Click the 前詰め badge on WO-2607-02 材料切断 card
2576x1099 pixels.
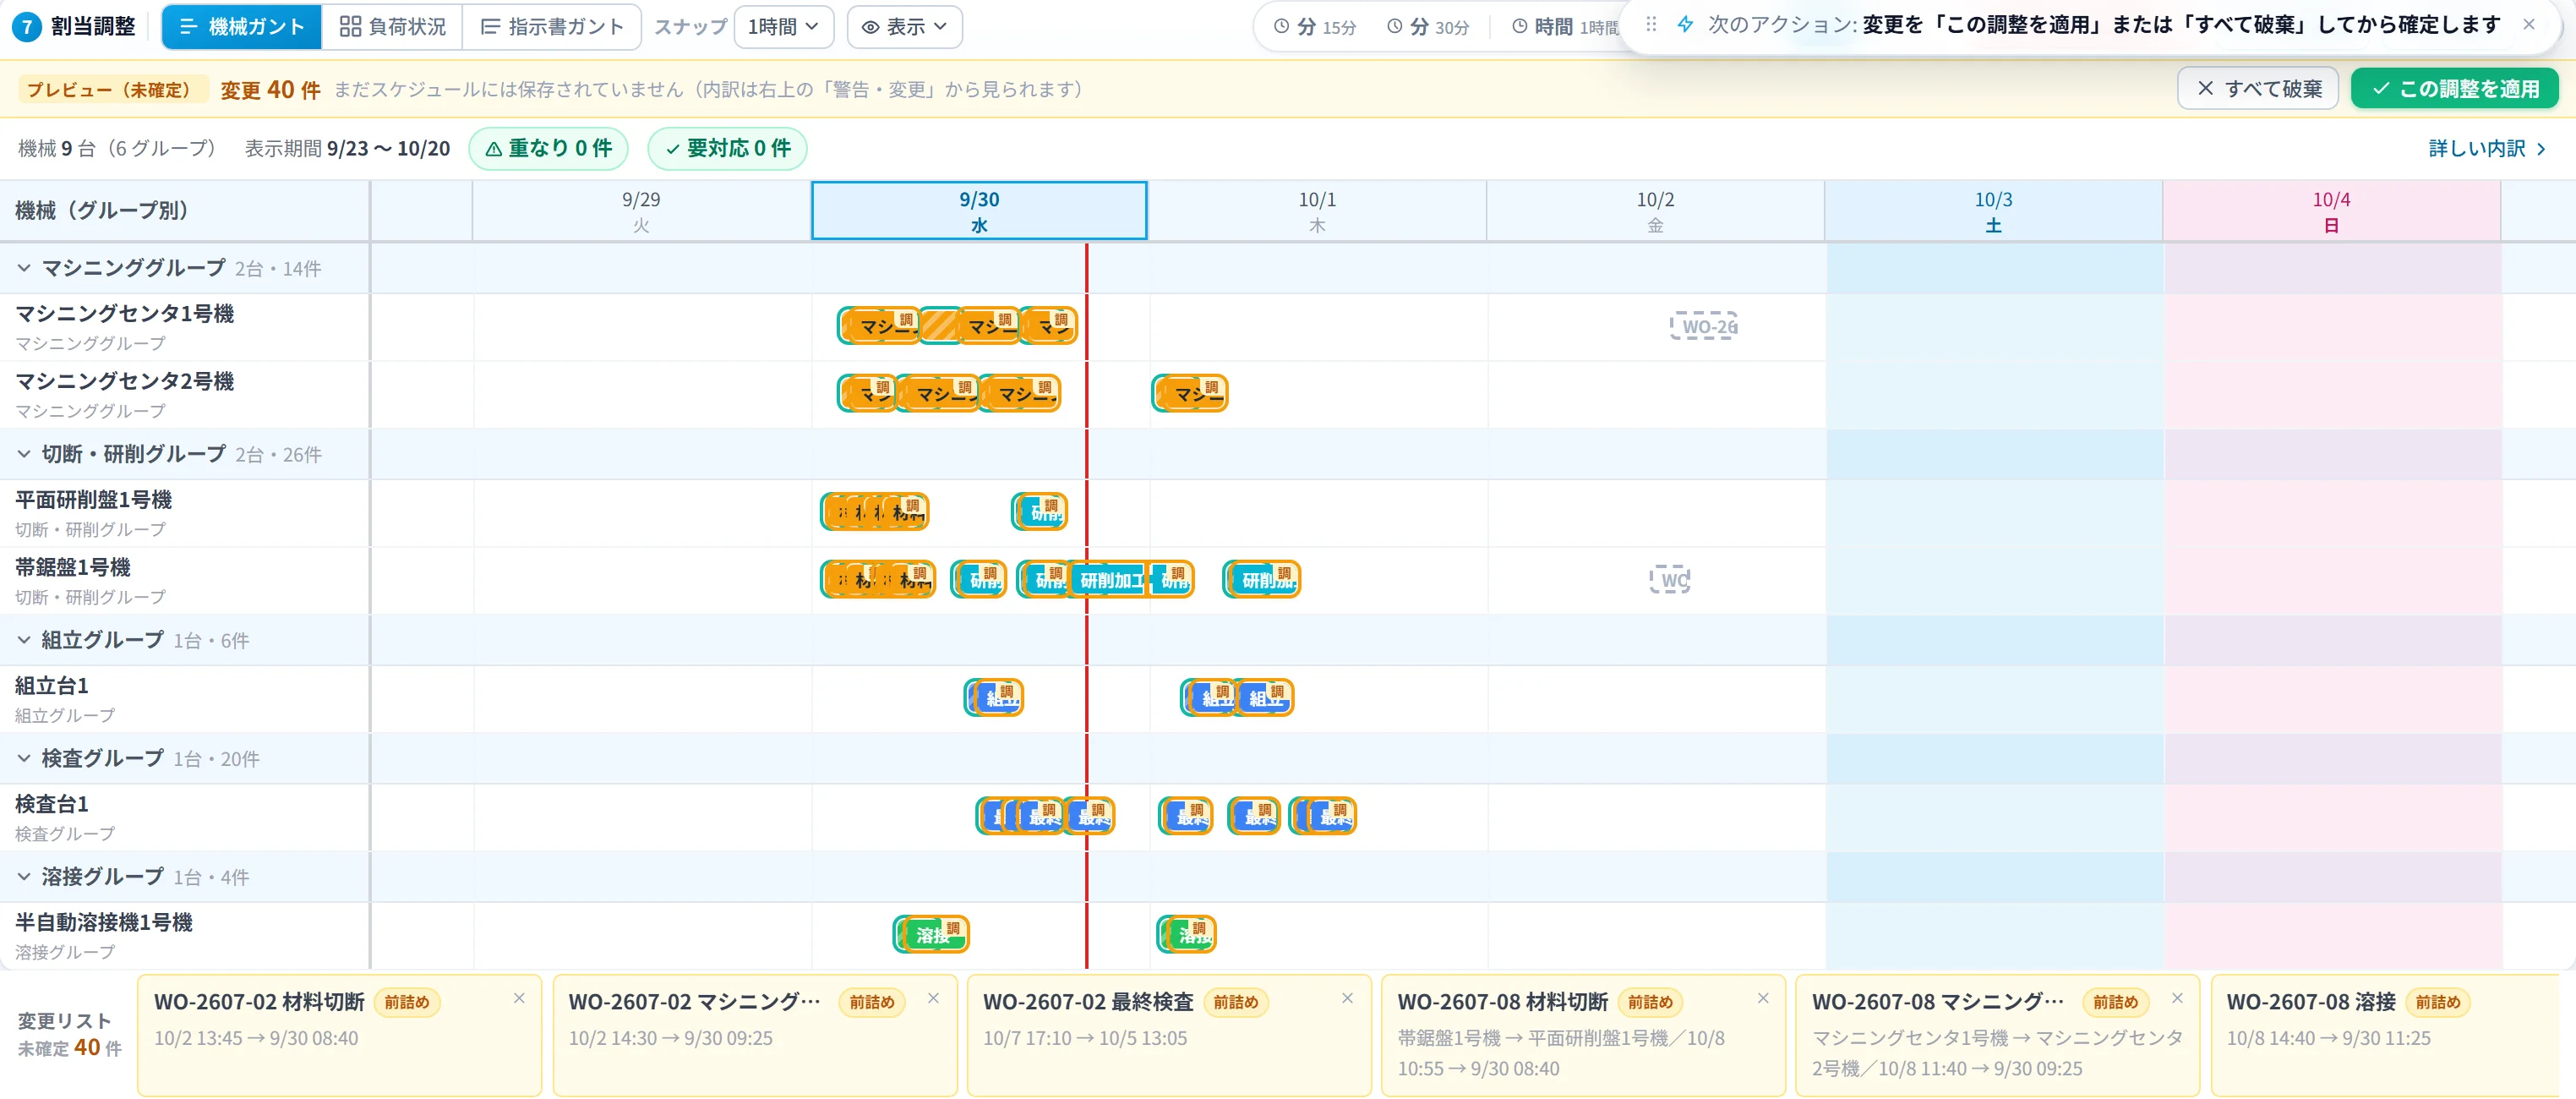tap(406, 1002)
